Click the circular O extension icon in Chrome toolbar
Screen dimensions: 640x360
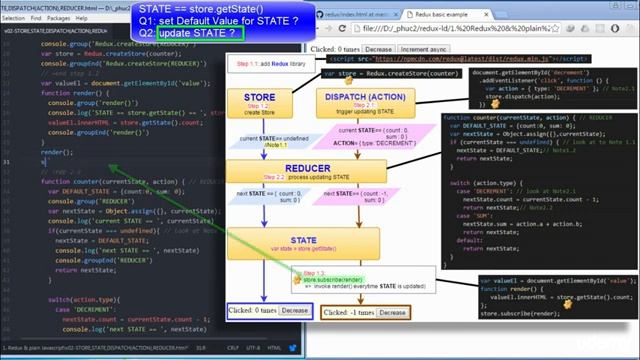(x=615, y=29)
